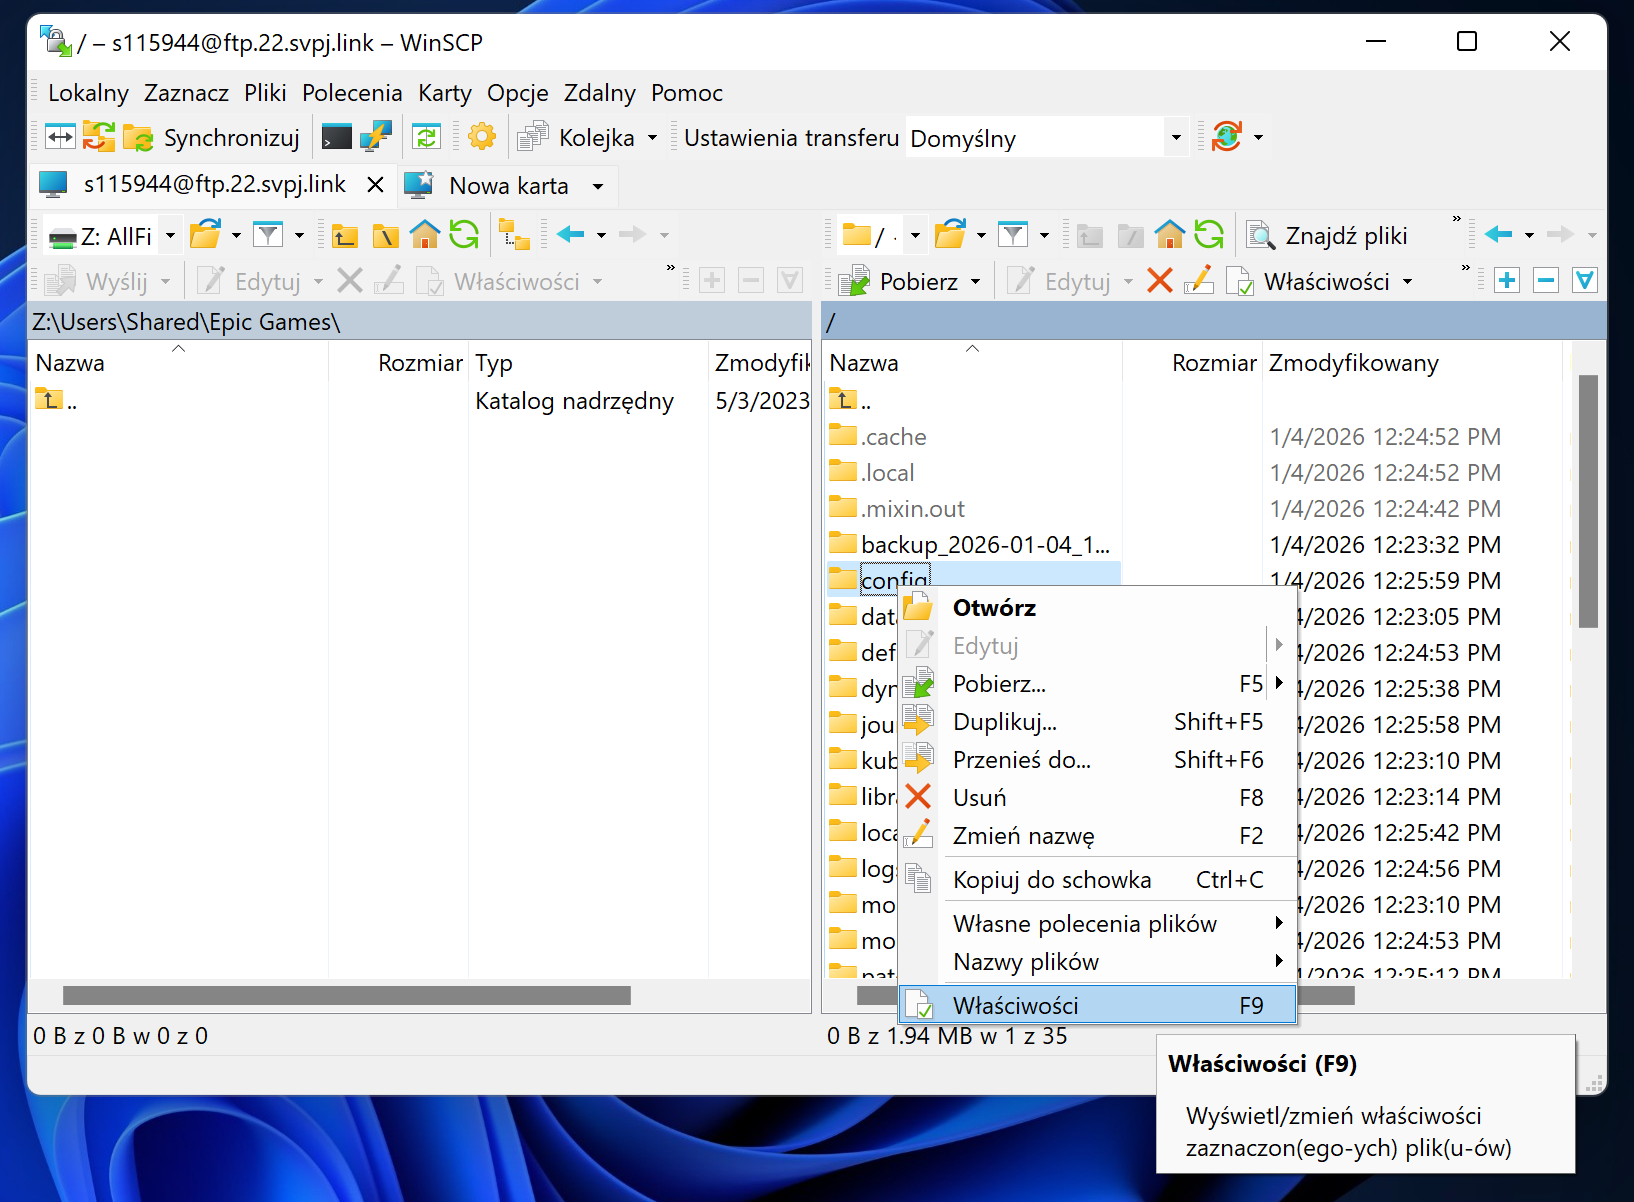Click the remote panel vertical scrollbar
1634x1202 pixels.
pyautogui.click(x=1587, y=500)
